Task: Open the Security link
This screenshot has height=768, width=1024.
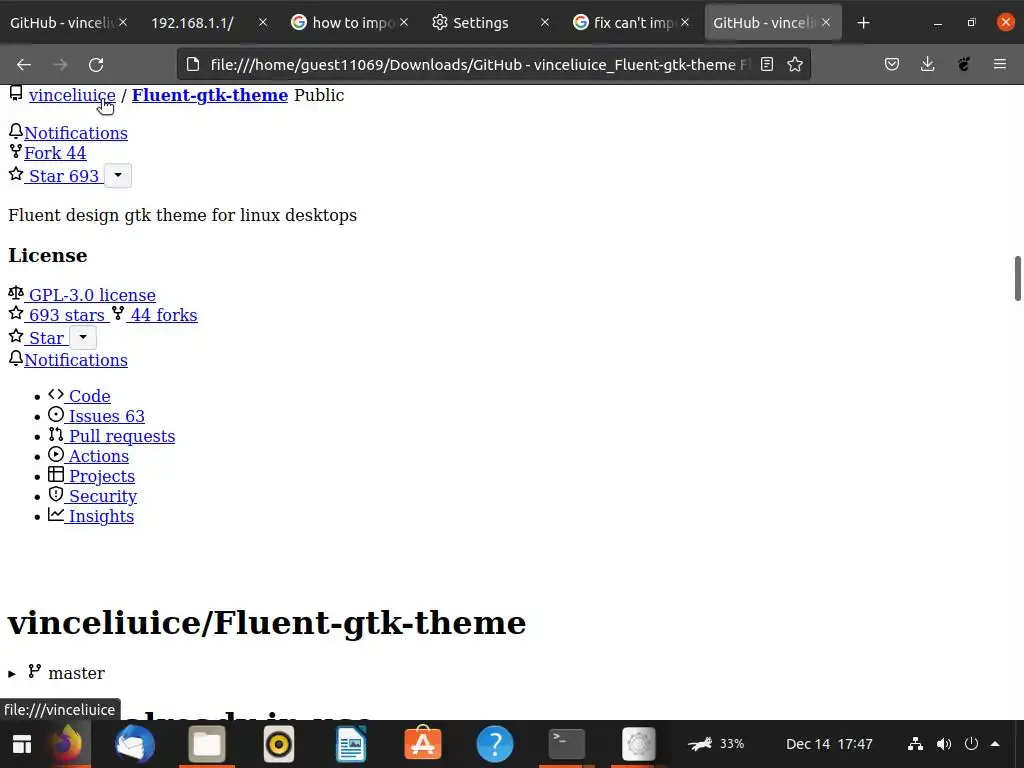Action: pos(102,496)
